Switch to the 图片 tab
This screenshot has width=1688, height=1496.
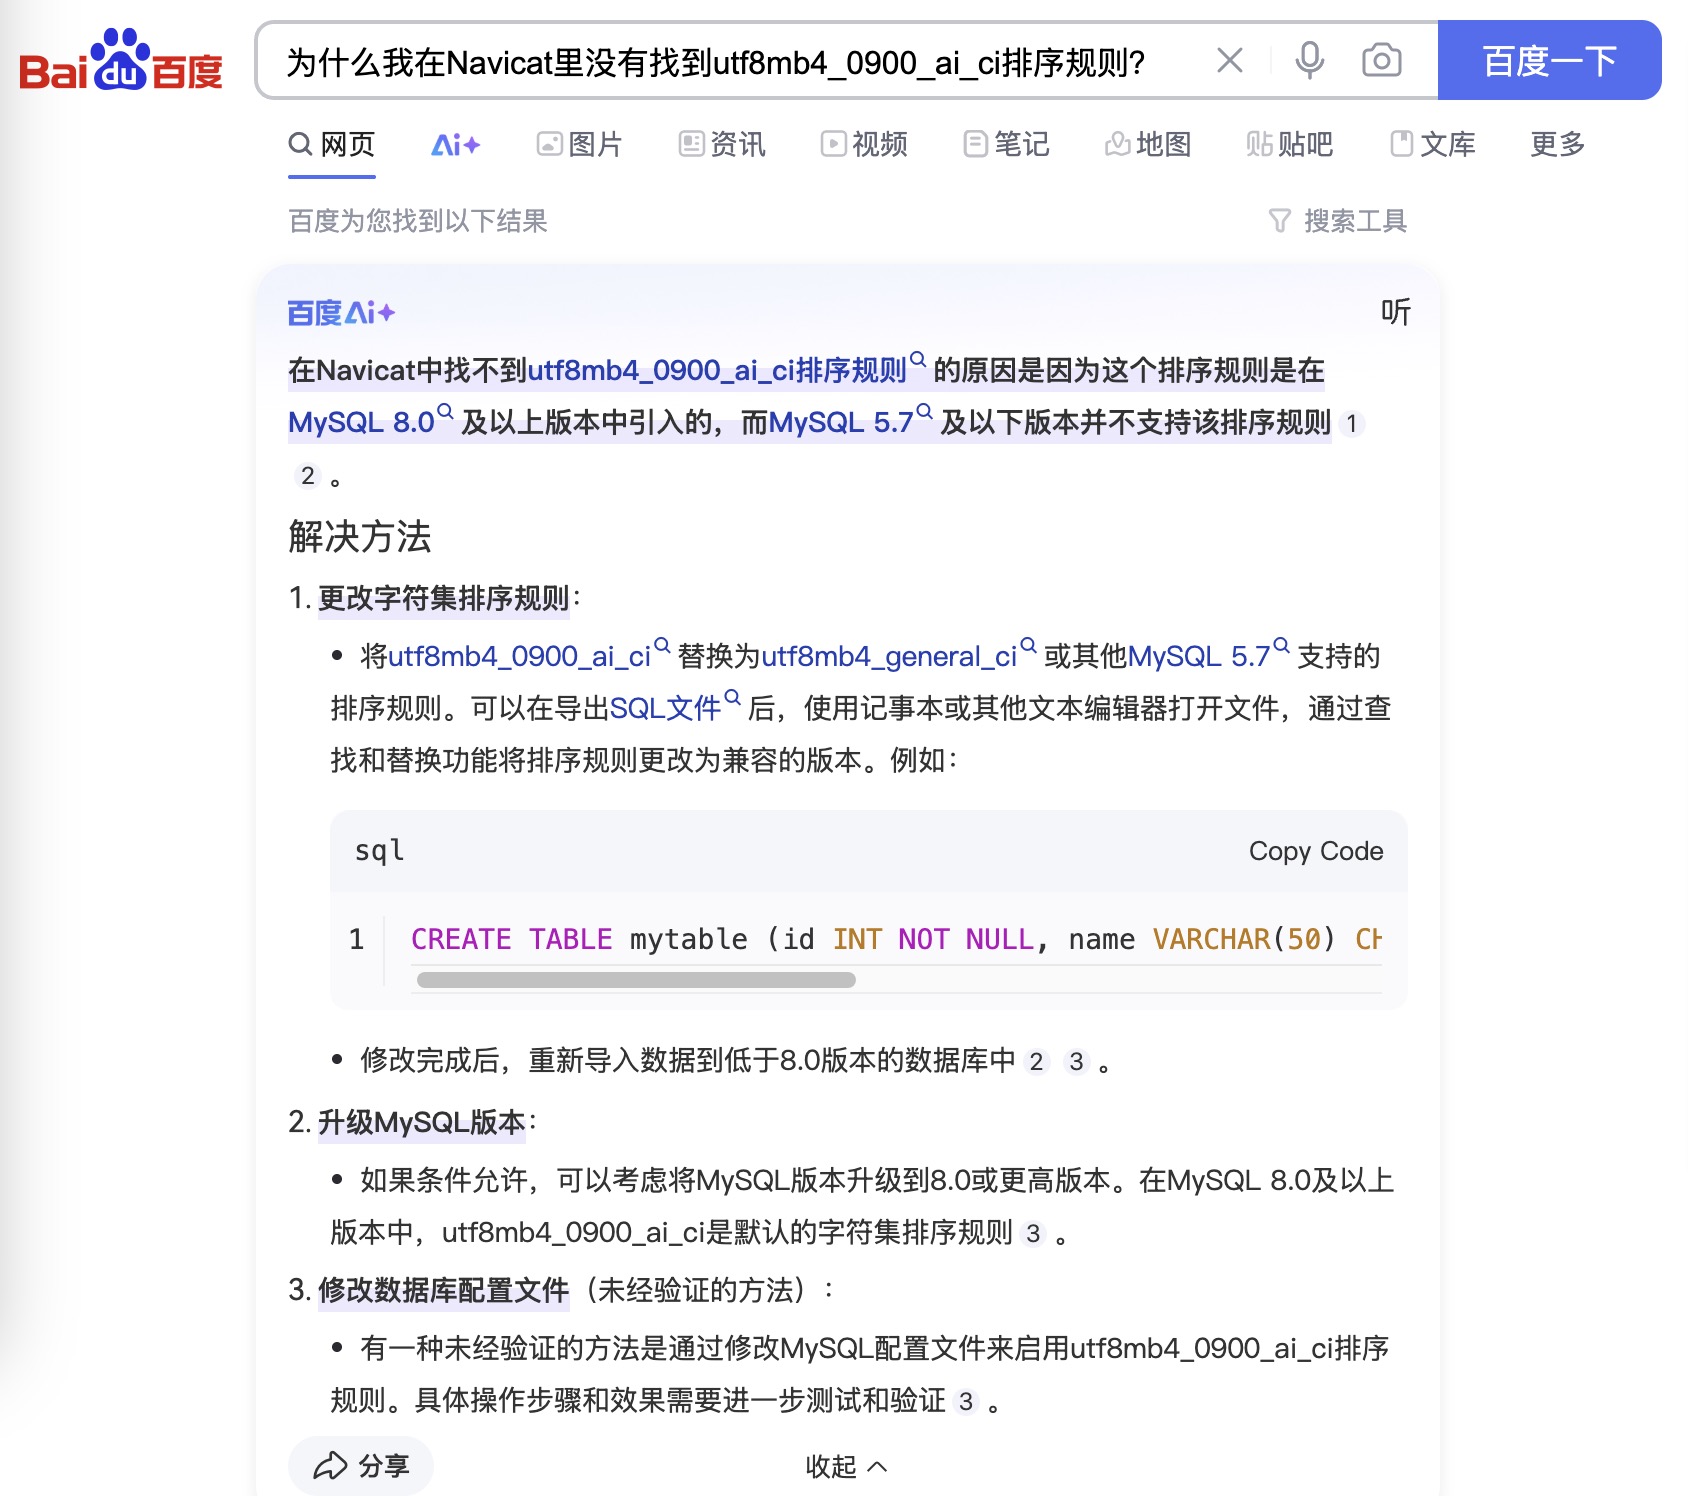coord(579,144)
